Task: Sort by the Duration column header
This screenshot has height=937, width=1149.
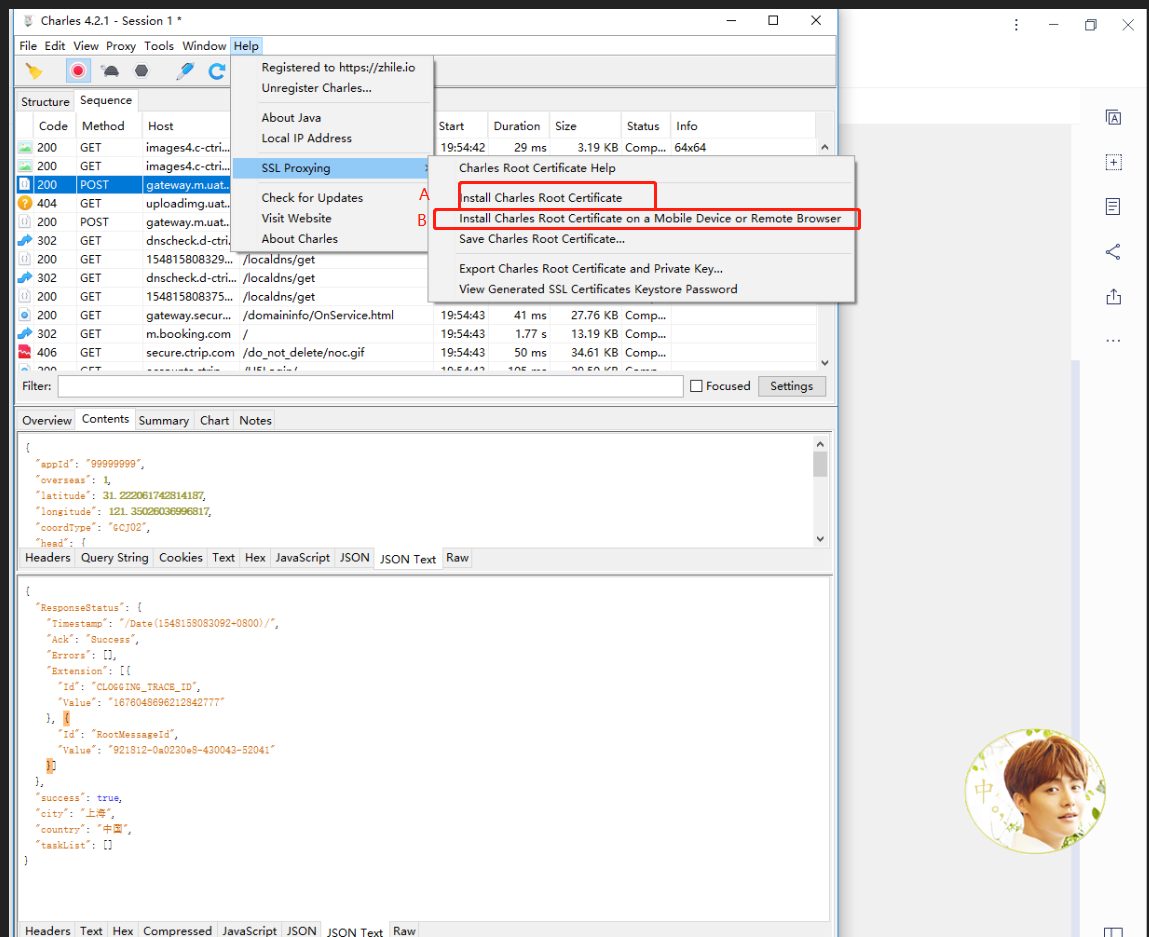Action: point(517,126)
